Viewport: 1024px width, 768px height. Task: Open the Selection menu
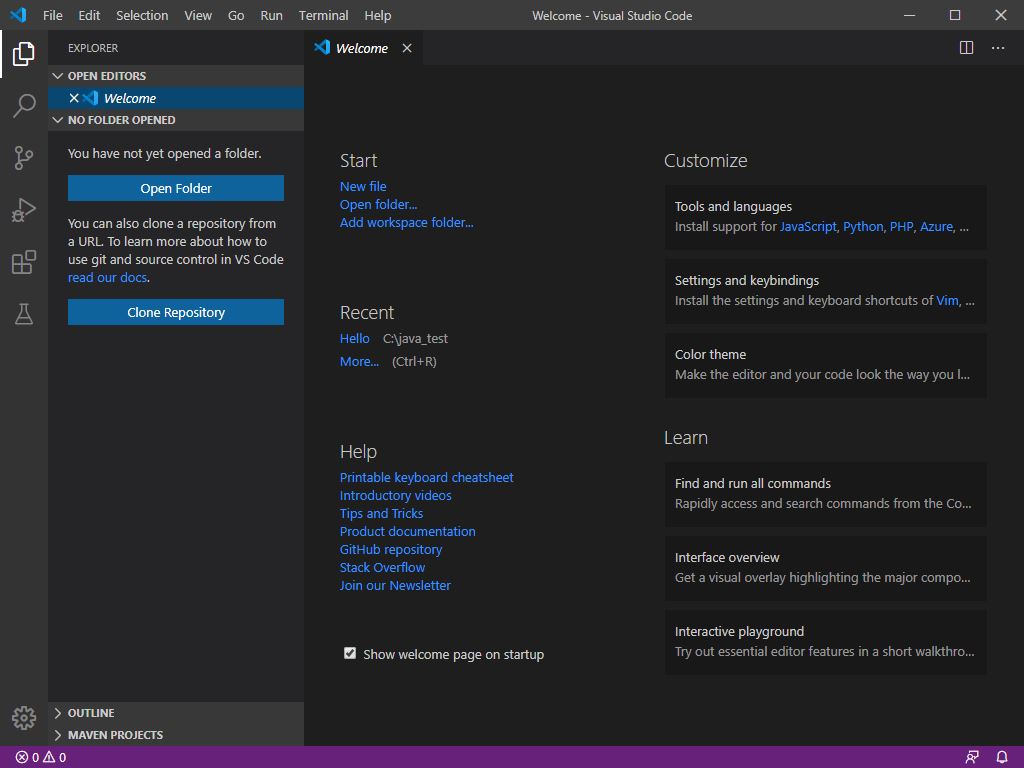(142, 15)
